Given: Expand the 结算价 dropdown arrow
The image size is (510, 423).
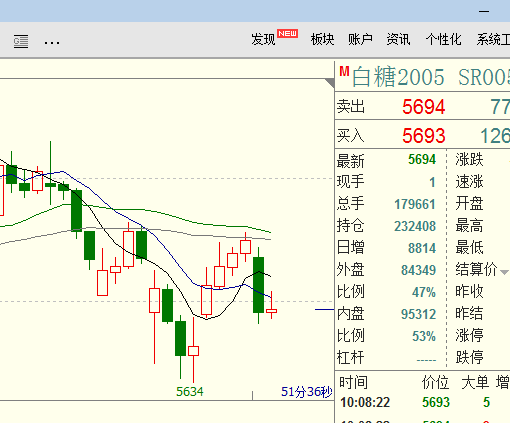Looking at the screenshot, I should (x=504, y=272).
